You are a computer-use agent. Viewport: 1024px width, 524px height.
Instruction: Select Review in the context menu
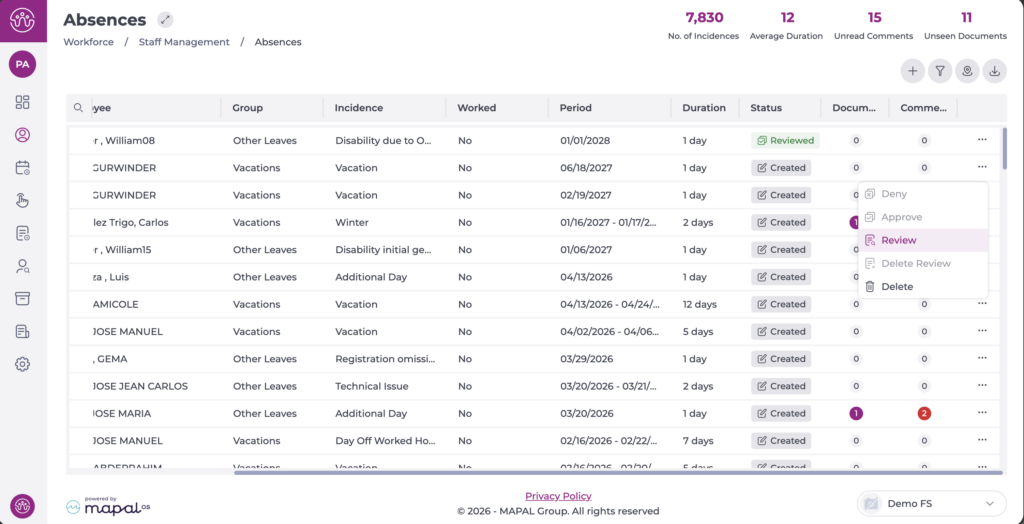coord(898,240)
